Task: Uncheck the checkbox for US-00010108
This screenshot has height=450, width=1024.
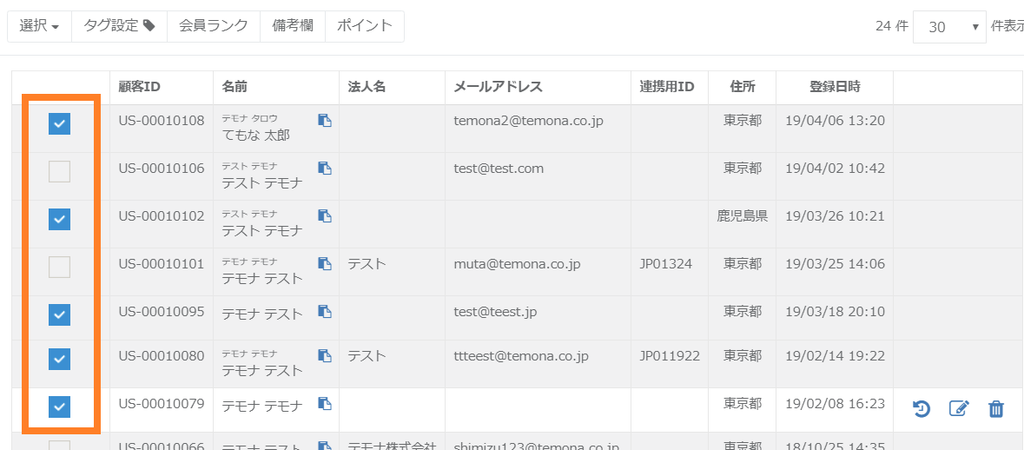Action: pyautogui.click(x=60, y=123)
